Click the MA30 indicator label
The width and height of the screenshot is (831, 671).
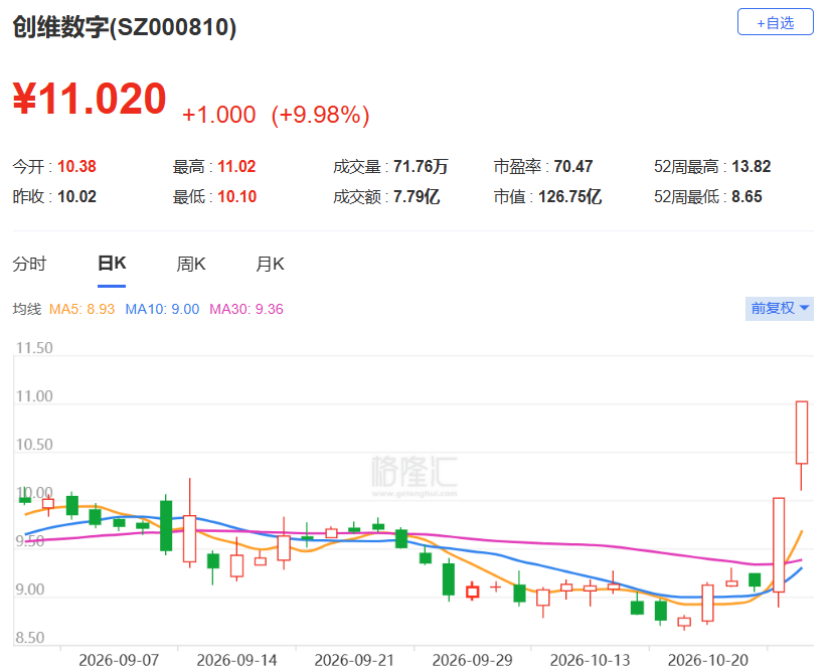[246, 309]
